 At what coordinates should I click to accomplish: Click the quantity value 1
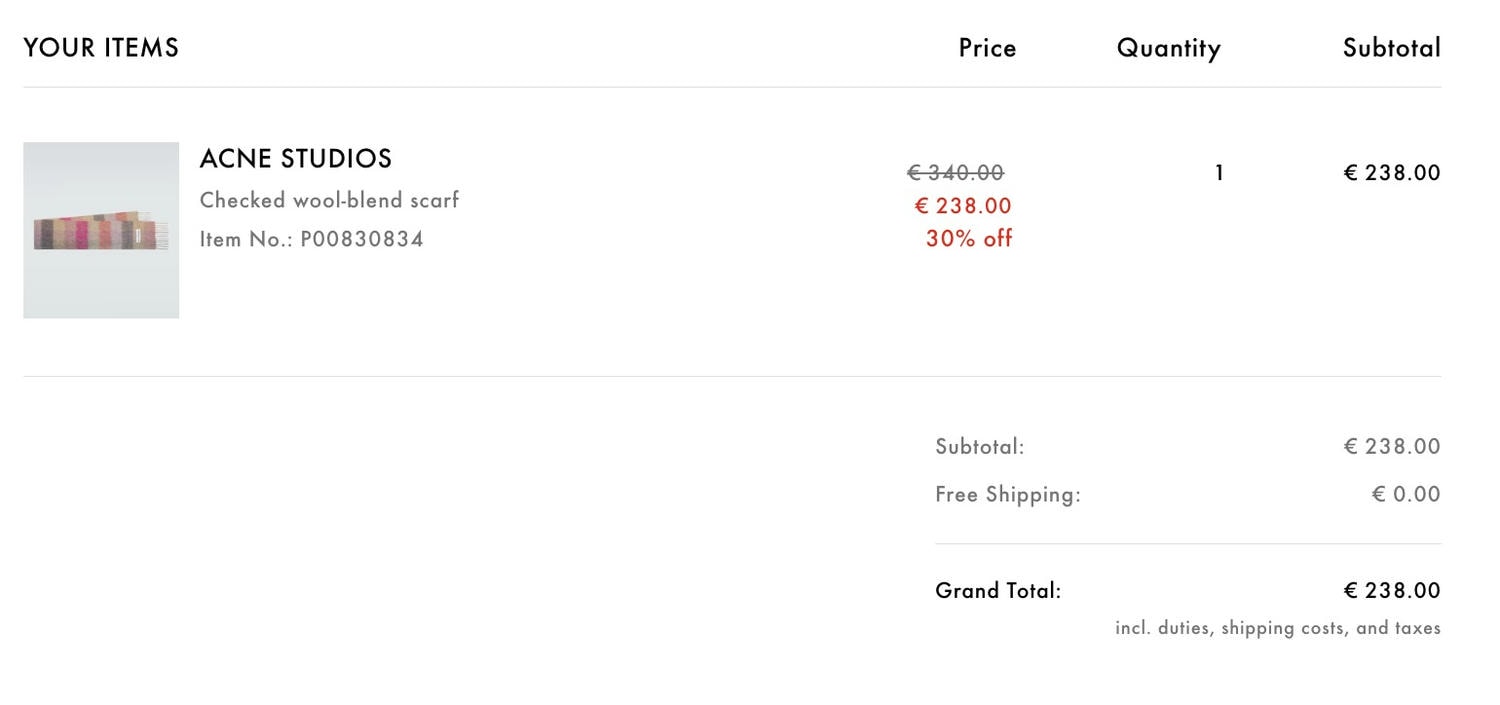pyautogui.click(x=1219, y=173)
